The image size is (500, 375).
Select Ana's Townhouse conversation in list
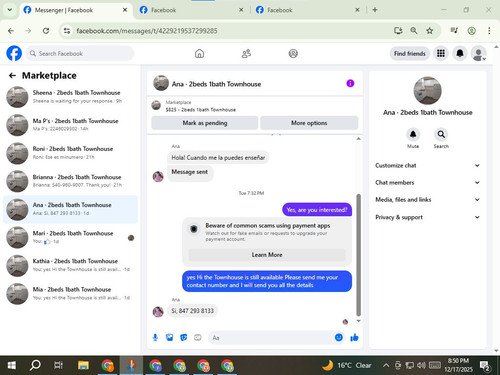point(70,209)
